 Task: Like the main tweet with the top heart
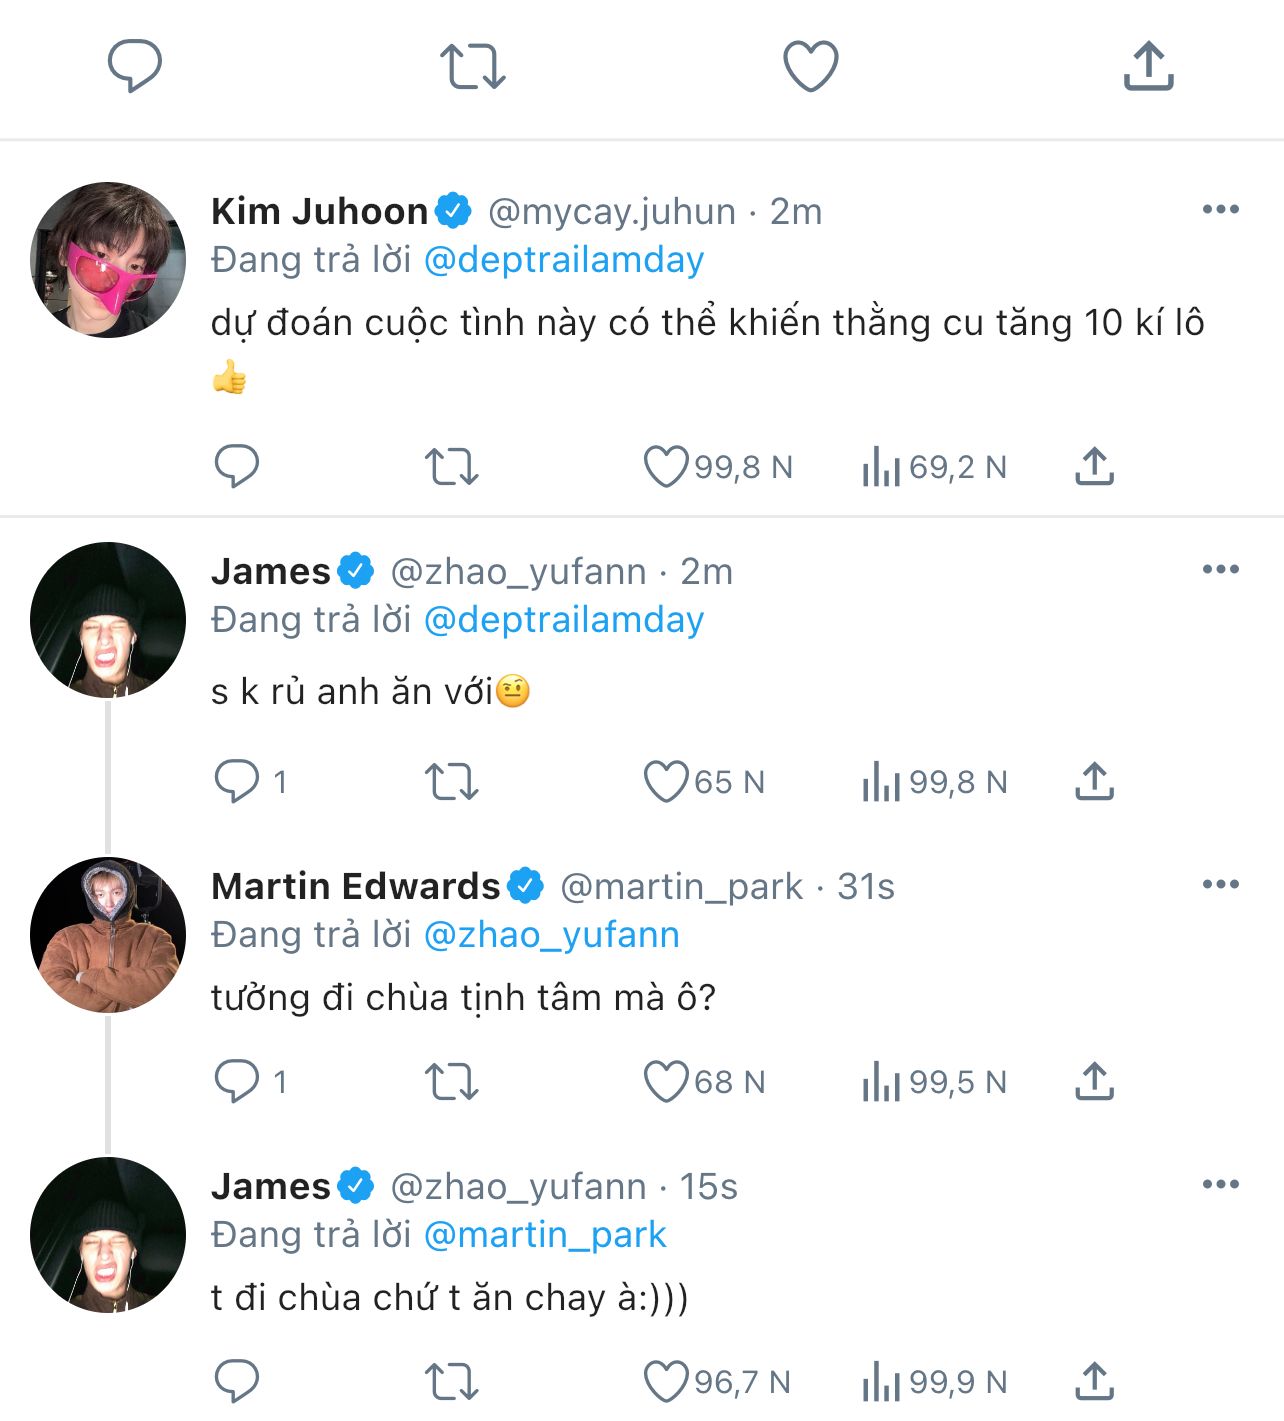click(x=810, y=66)
